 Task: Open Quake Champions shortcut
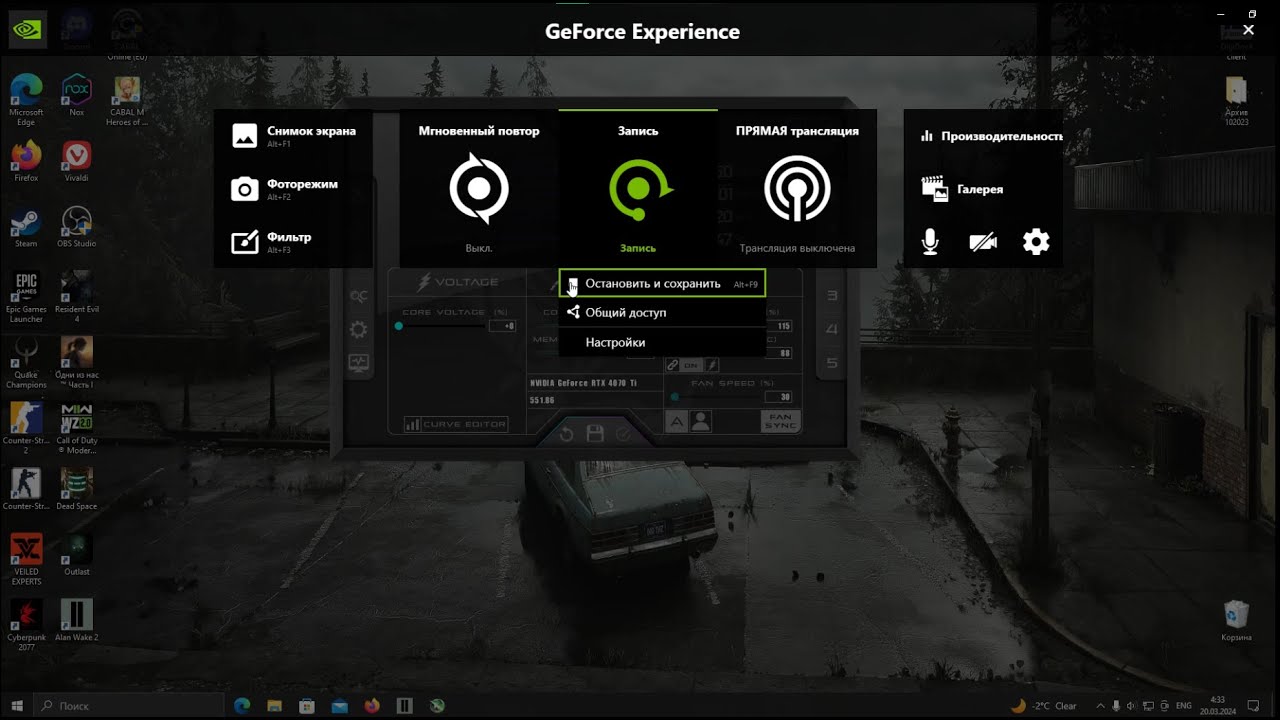pyautogui.click(x=26, y=362)
